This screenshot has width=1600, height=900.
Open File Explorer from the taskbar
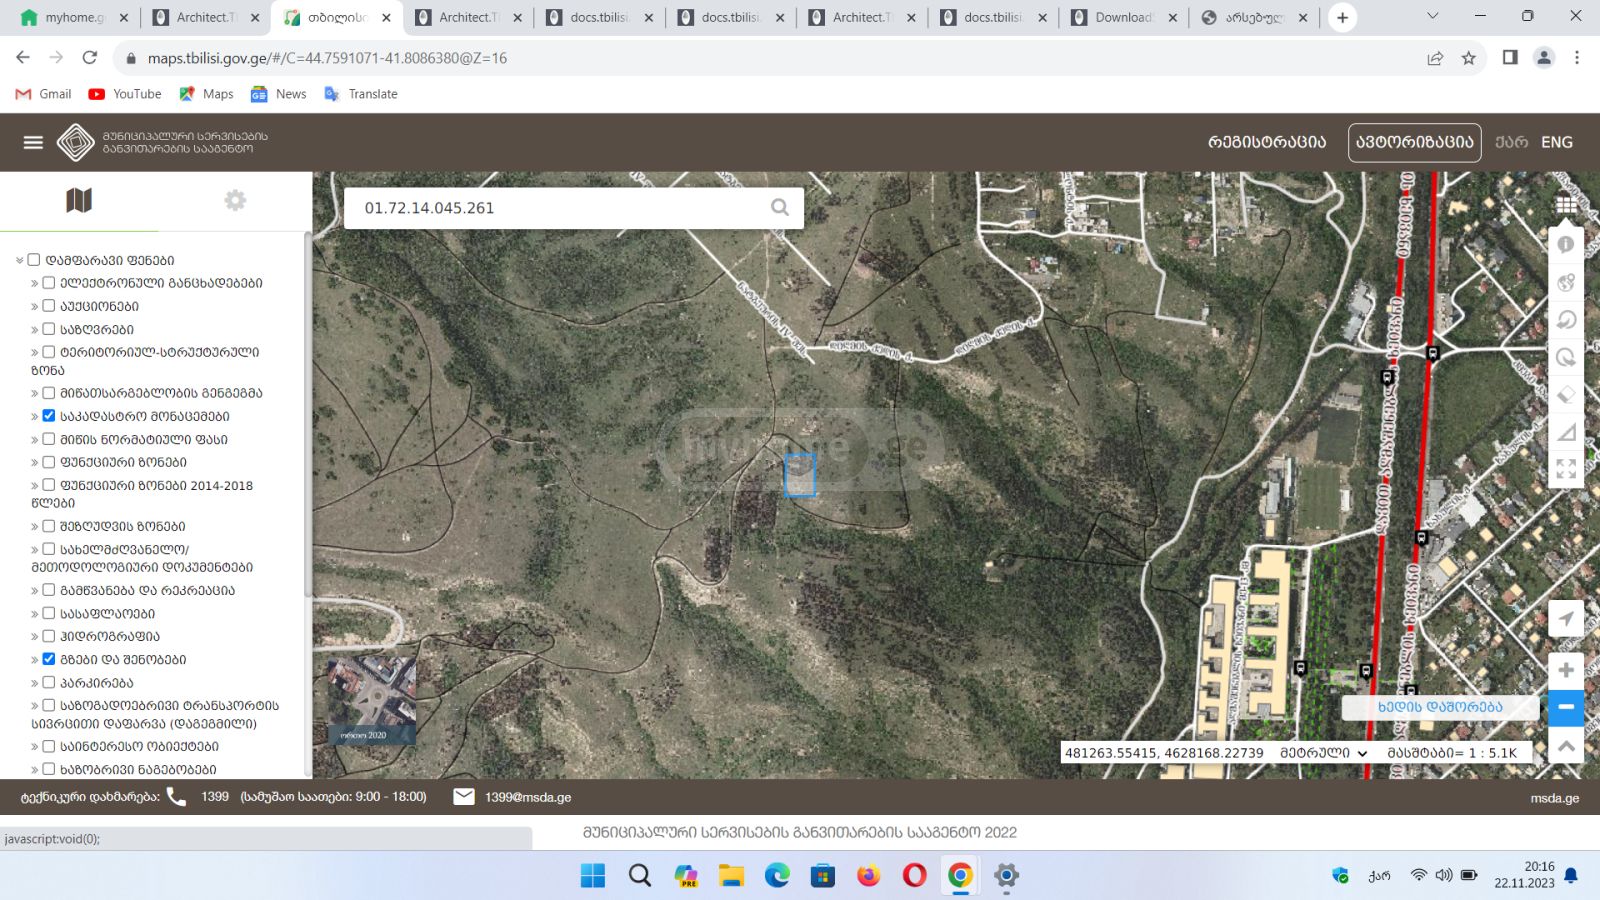[x=731, y=876]
